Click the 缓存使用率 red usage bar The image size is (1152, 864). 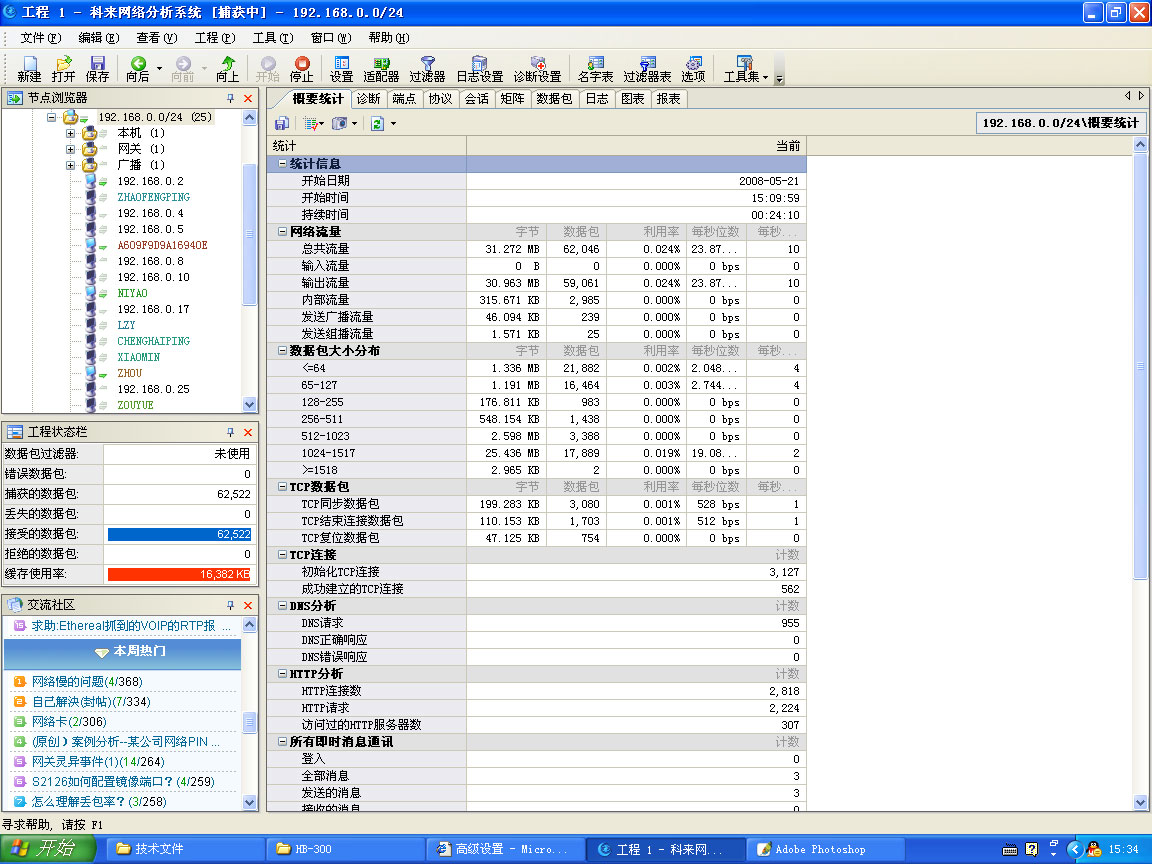click(179, 574)
